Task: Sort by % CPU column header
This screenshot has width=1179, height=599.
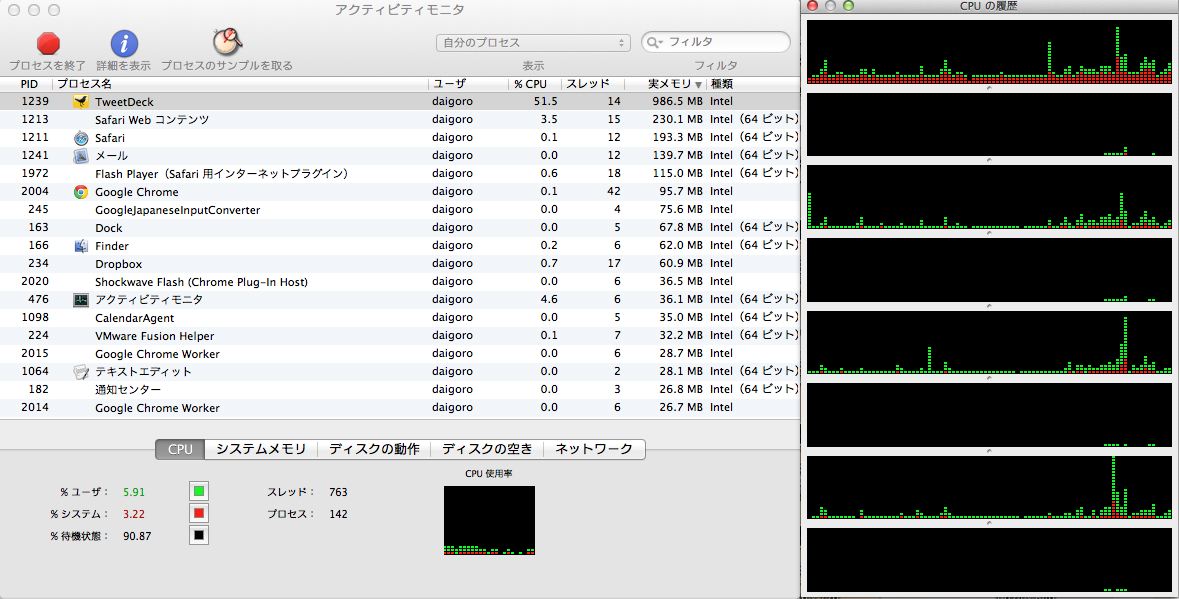Action: [x=534, y=84]
